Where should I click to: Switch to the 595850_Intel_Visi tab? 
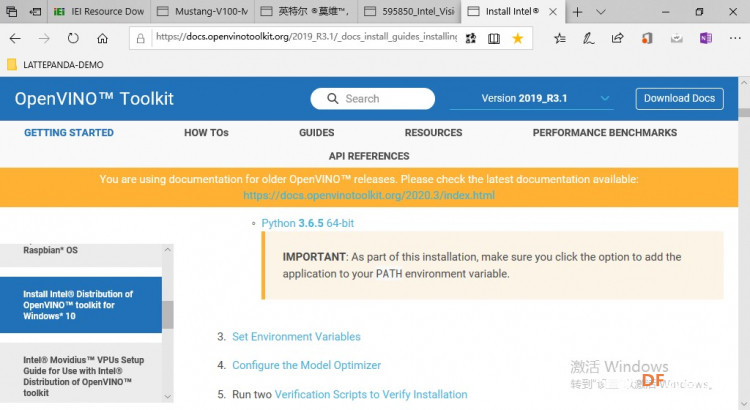pos(409,11)
